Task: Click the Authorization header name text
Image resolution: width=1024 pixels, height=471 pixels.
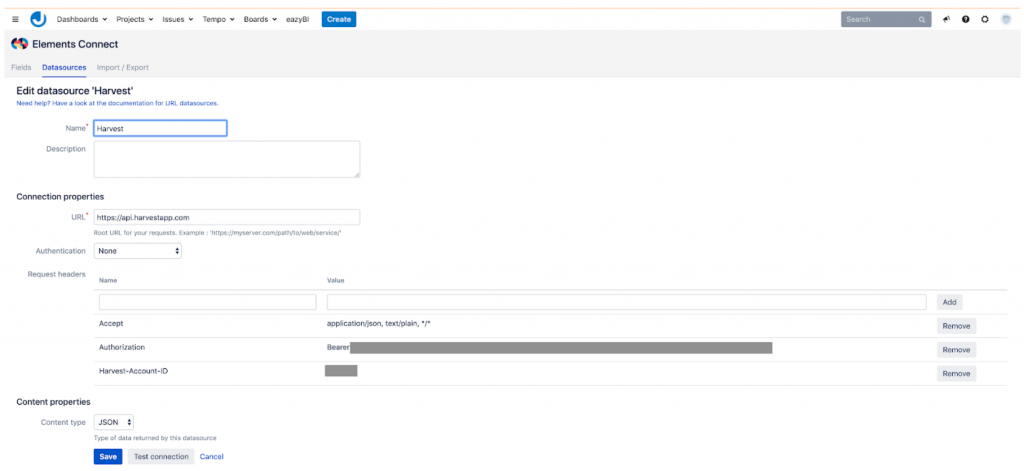Action: (122, 348)
